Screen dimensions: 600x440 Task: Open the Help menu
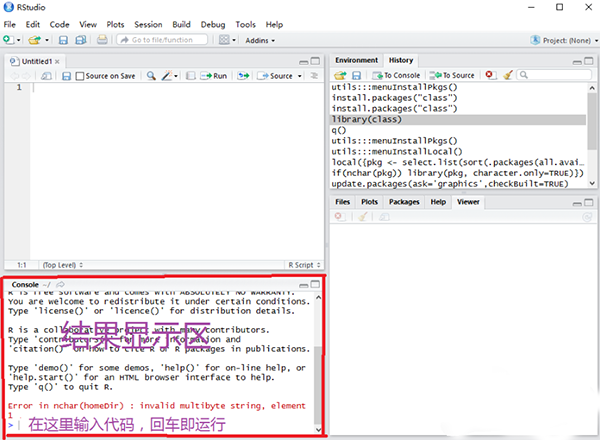274,24
